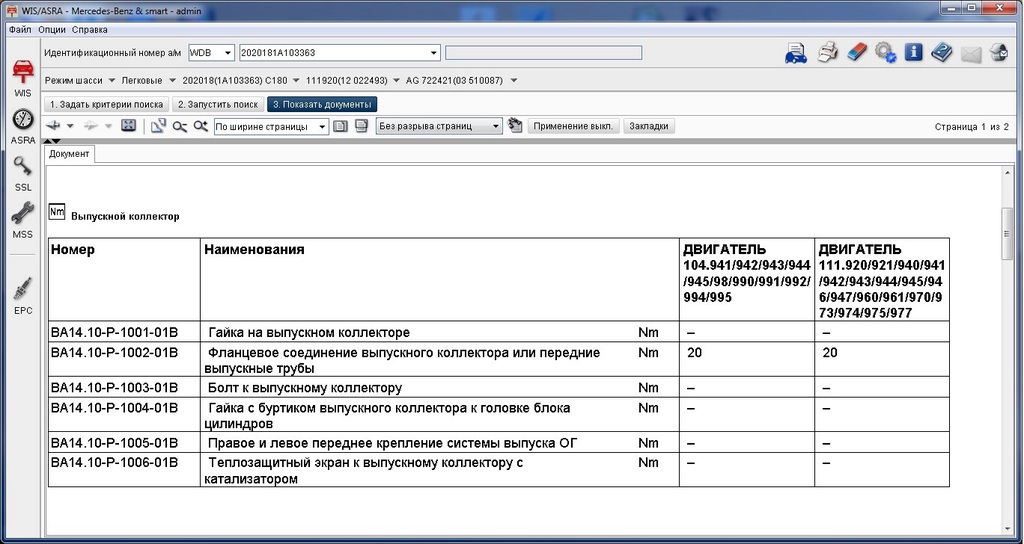Go to step 3 Показать документы
Viewport: 1024px width, 544px height.
pyautogui.click(x=322, y=104)
